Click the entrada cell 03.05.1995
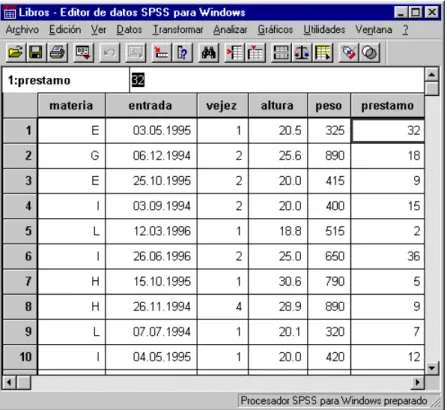The height and width of the screenshot is (410, 447). 151,130
